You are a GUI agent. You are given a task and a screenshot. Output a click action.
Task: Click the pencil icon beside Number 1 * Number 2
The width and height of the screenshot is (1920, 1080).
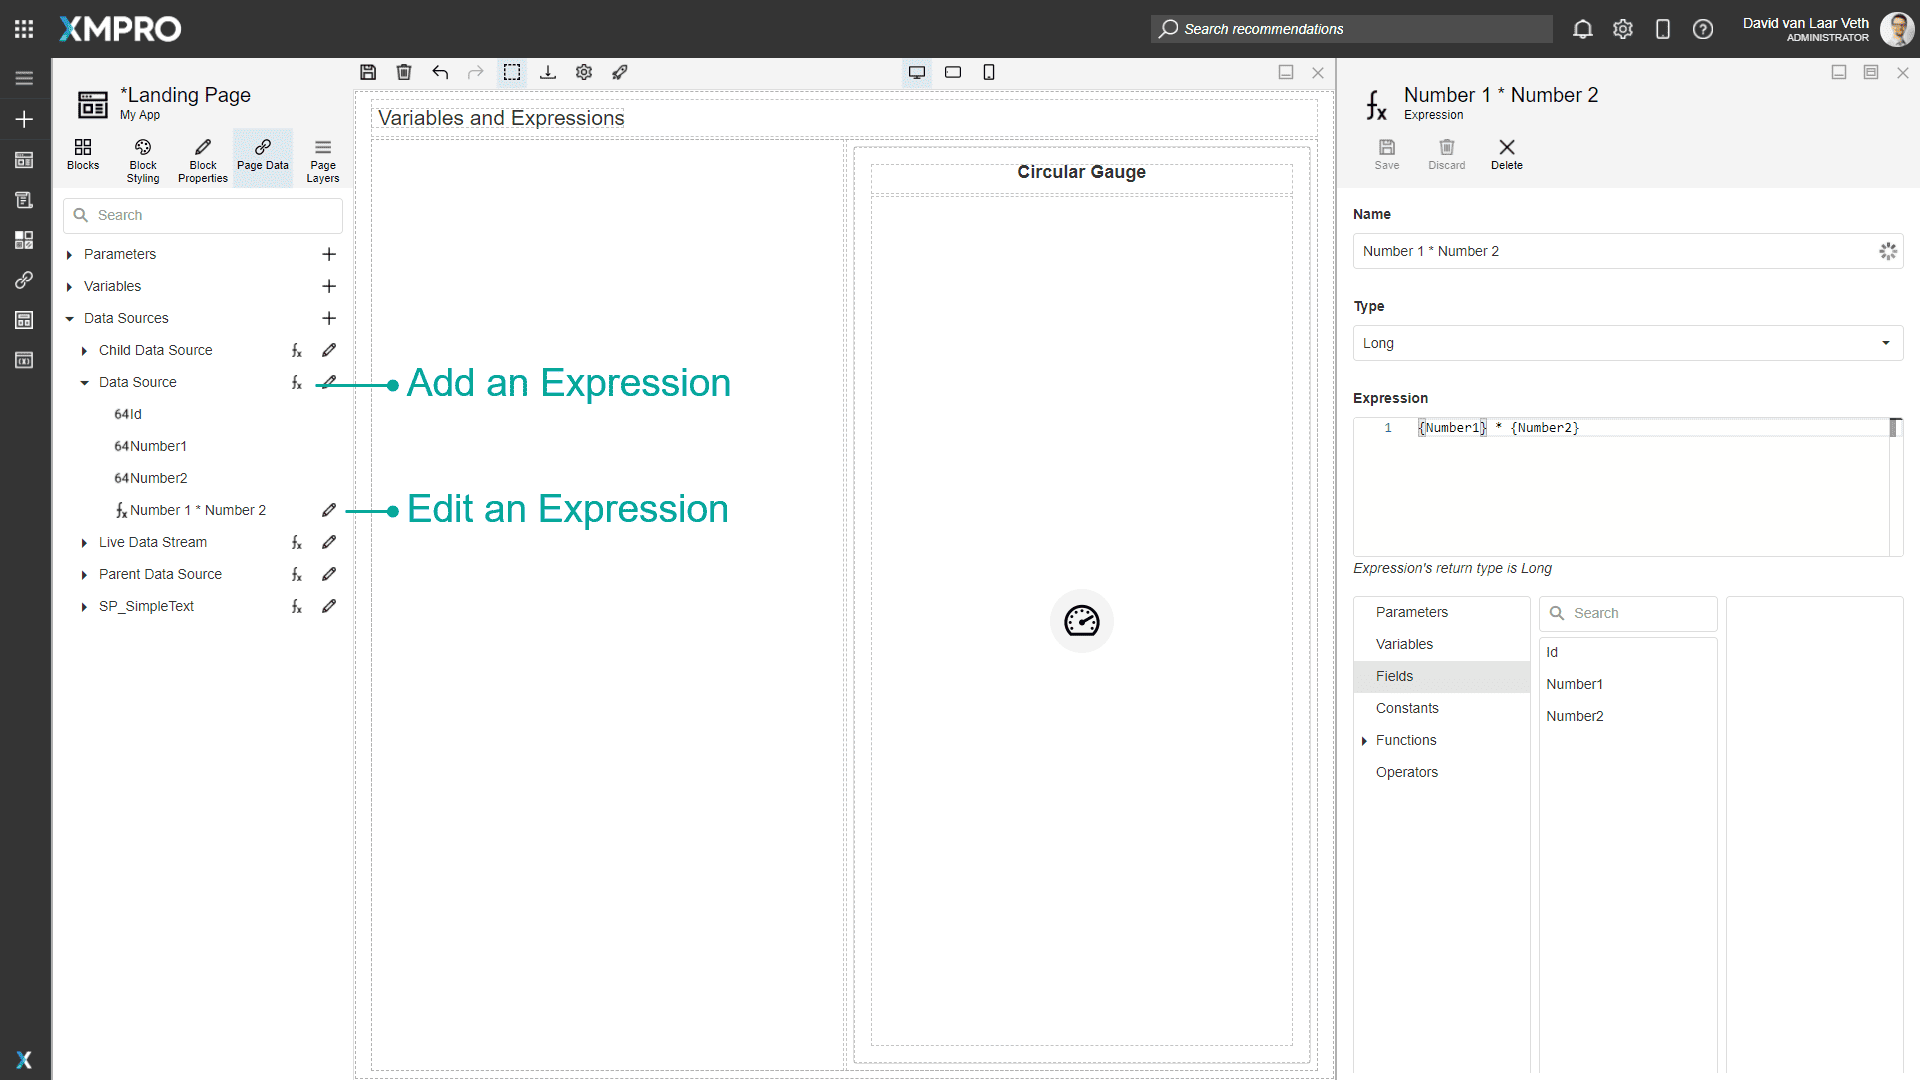(x=329, y=510)
